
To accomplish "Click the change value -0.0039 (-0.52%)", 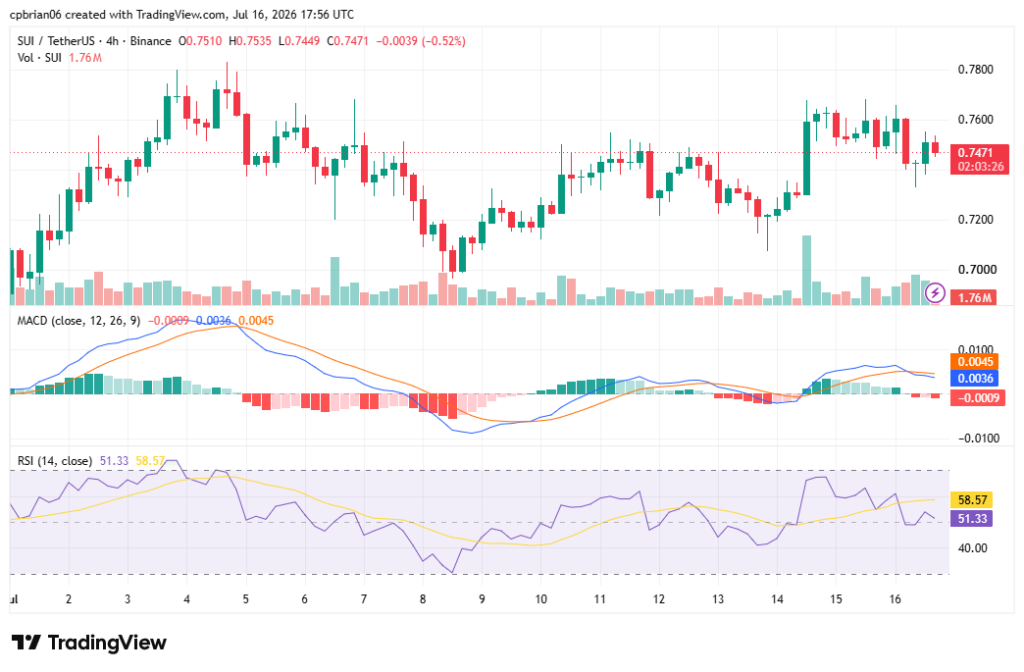I will [x=421, y=41].
